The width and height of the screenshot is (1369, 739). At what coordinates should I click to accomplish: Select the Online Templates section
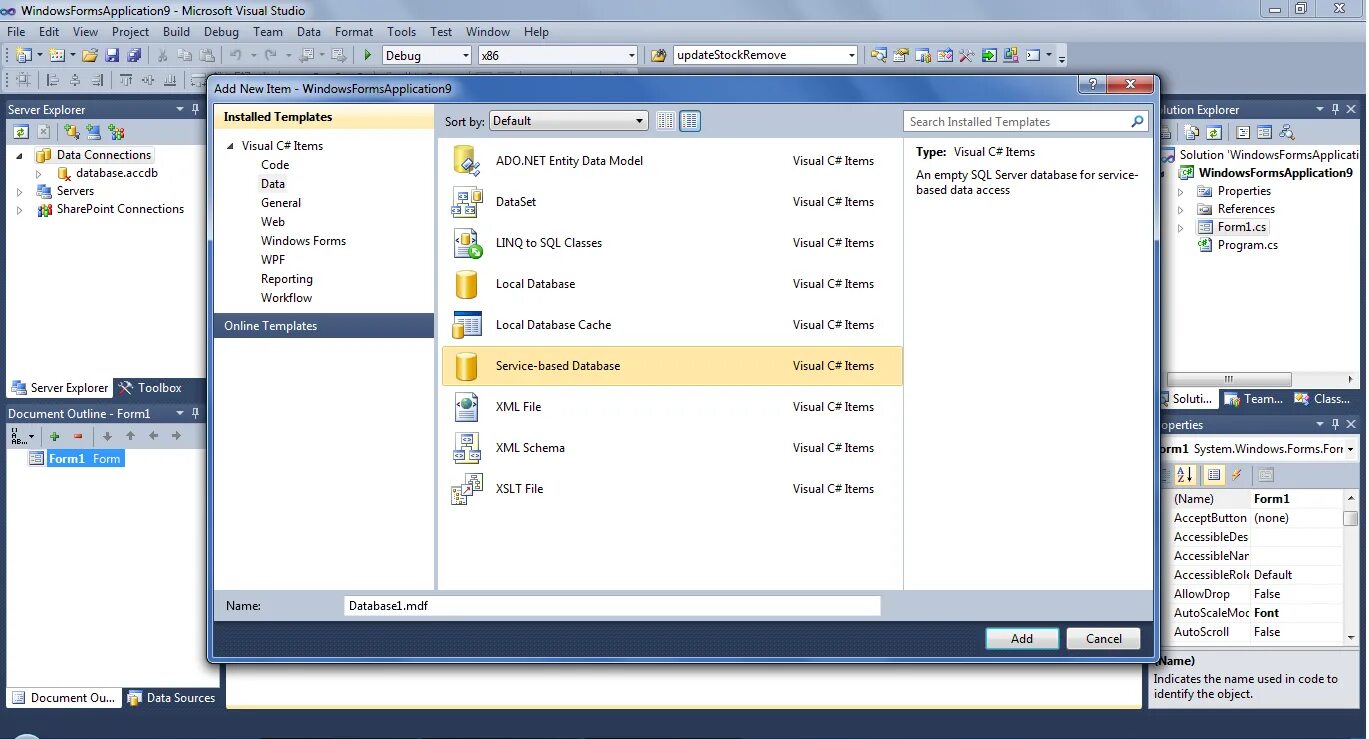click(324, 326)
